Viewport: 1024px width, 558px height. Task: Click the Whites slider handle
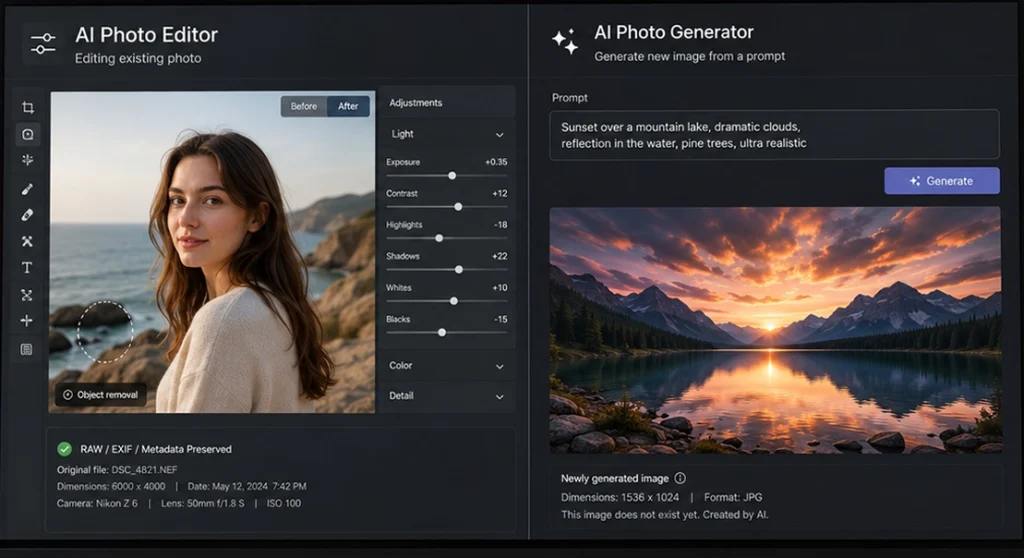click(454, 301)
